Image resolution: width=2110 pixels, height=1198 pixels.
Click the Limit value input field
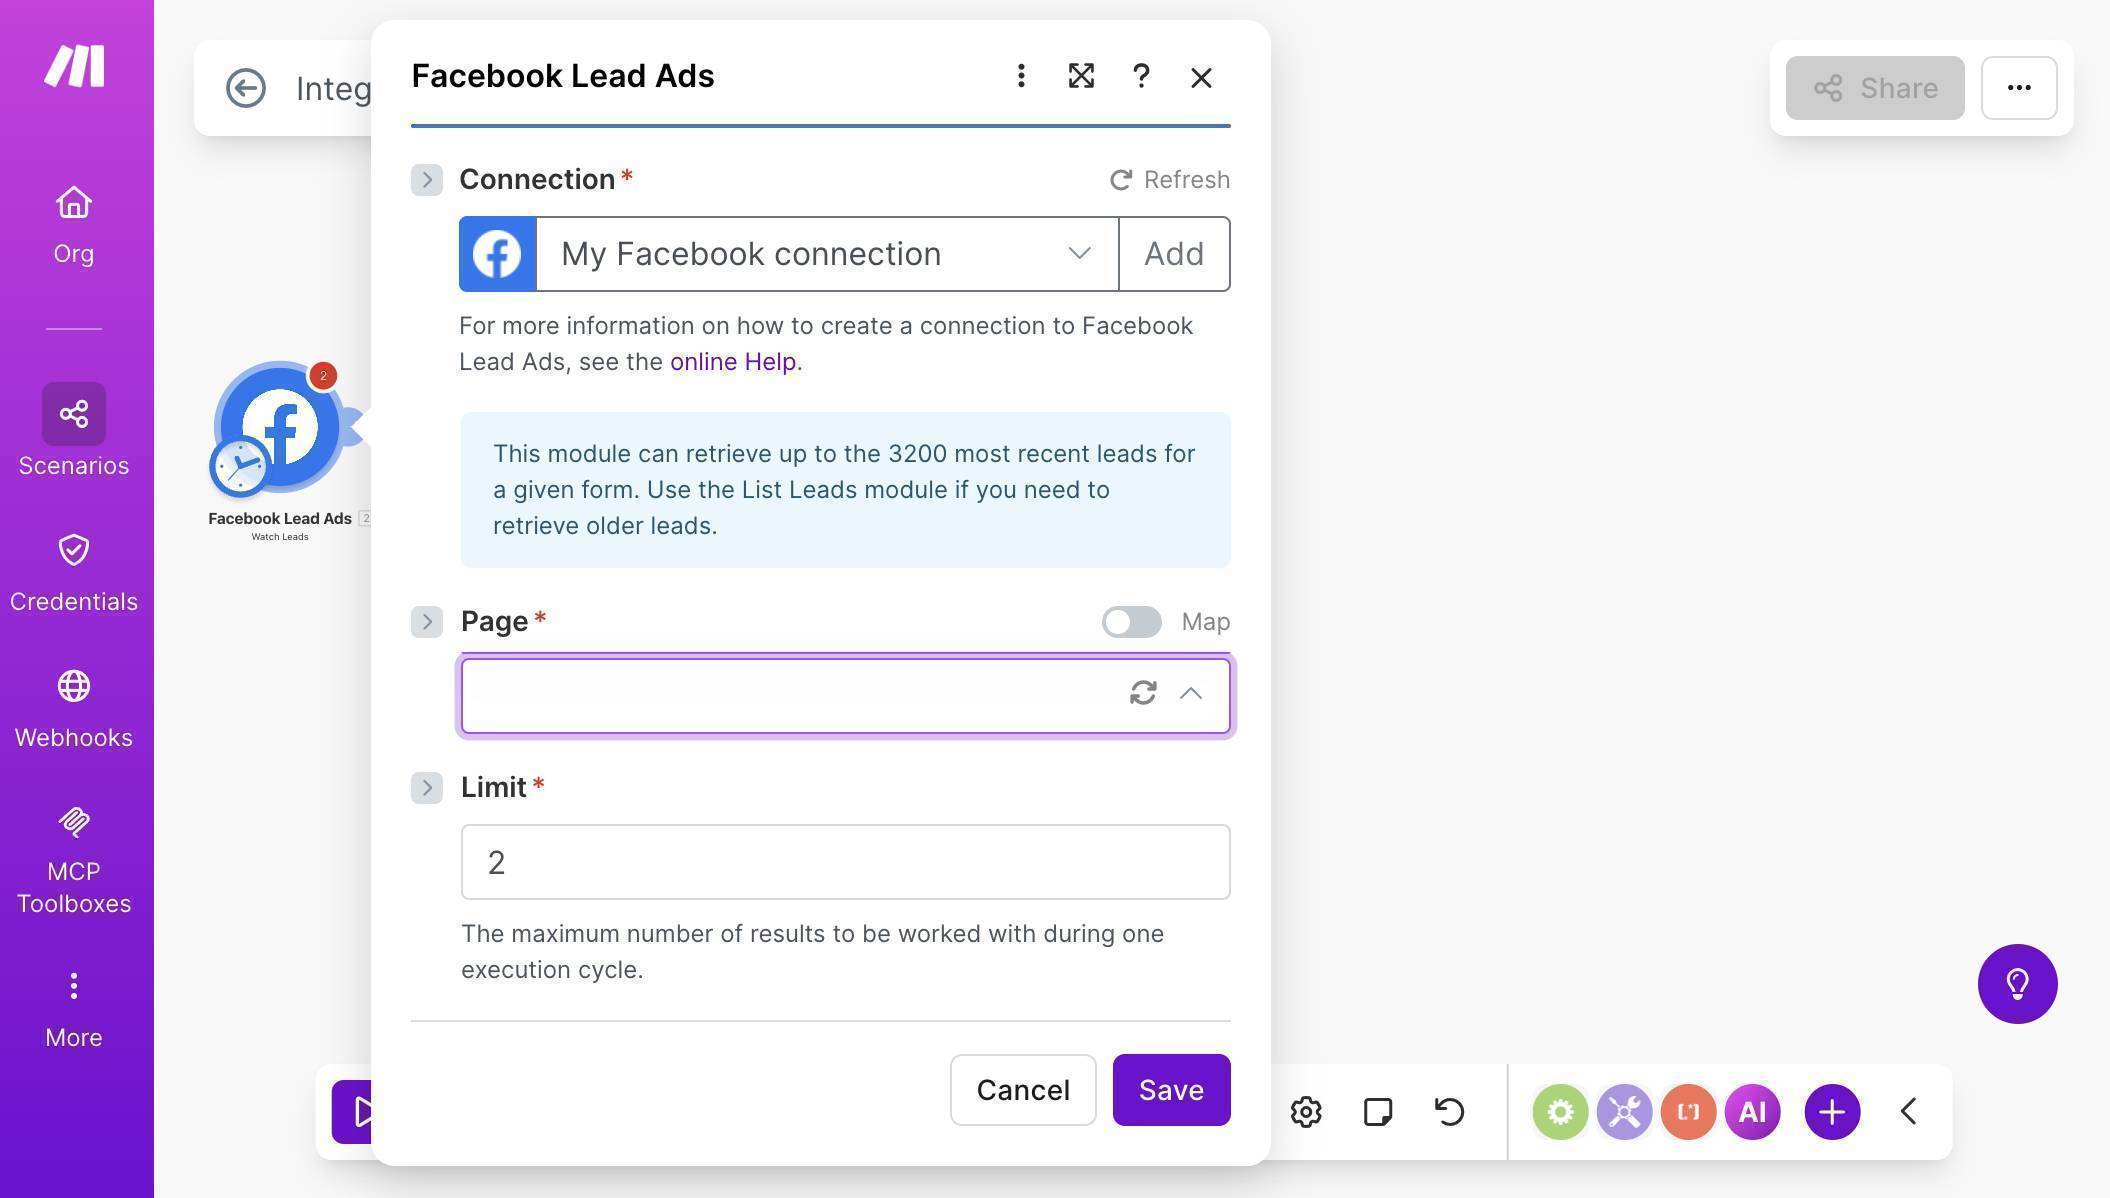[845, 861]
